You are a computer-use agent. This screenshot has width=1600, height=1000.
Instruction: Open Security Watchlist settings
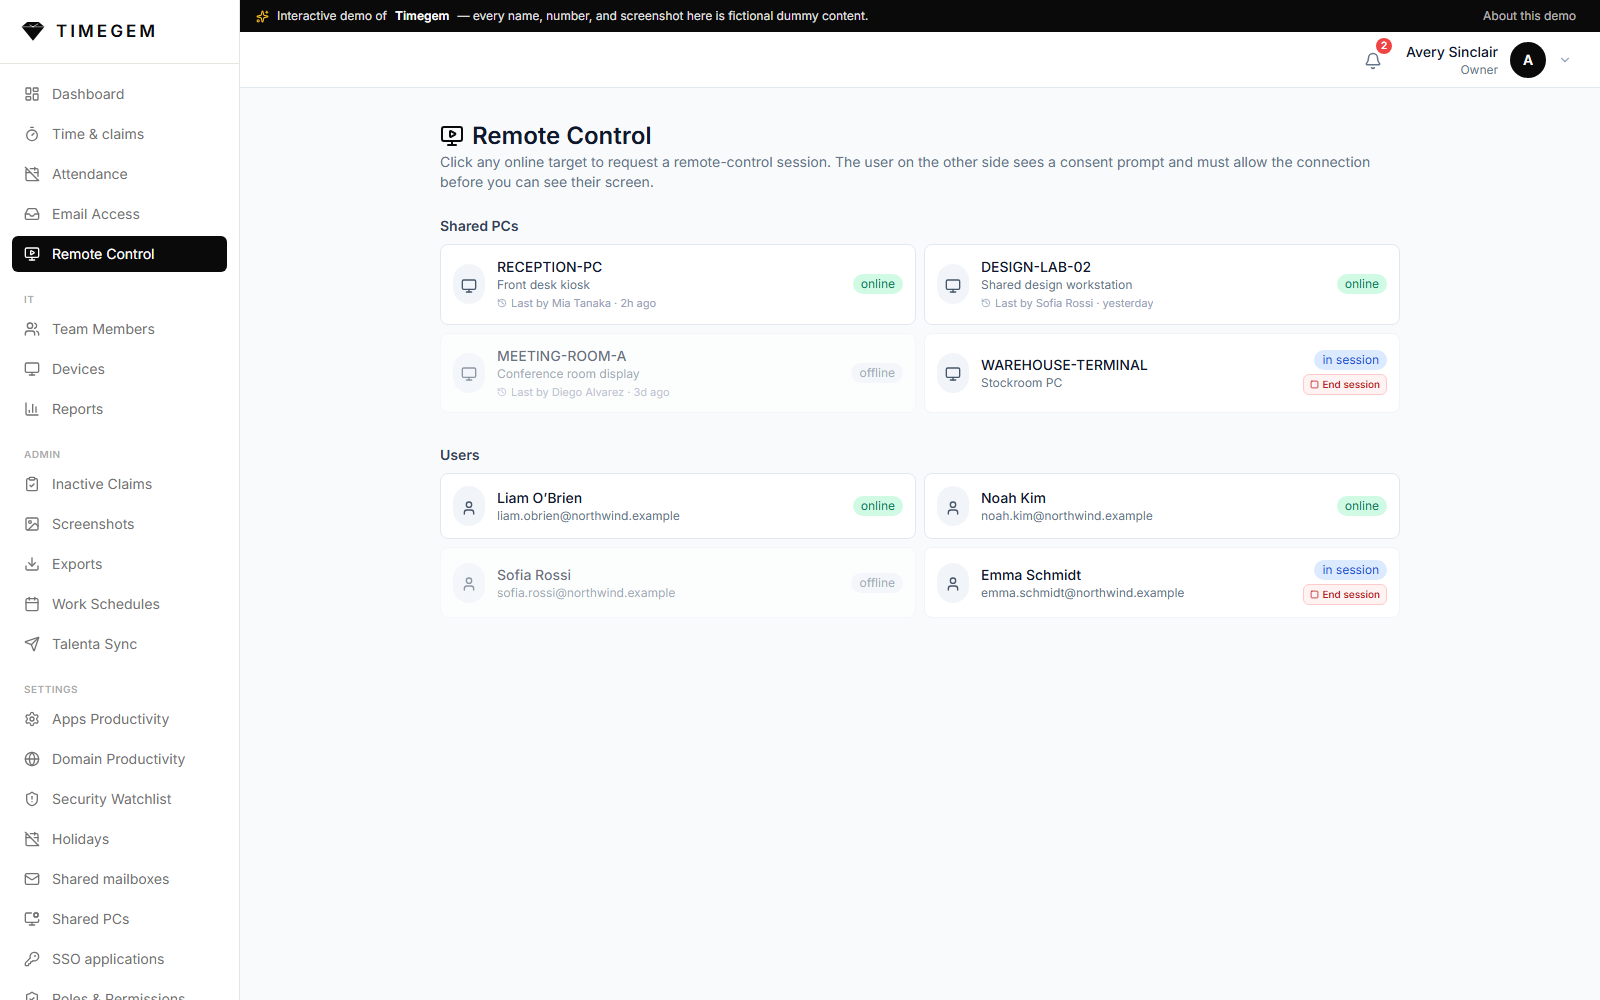point(120,799)
